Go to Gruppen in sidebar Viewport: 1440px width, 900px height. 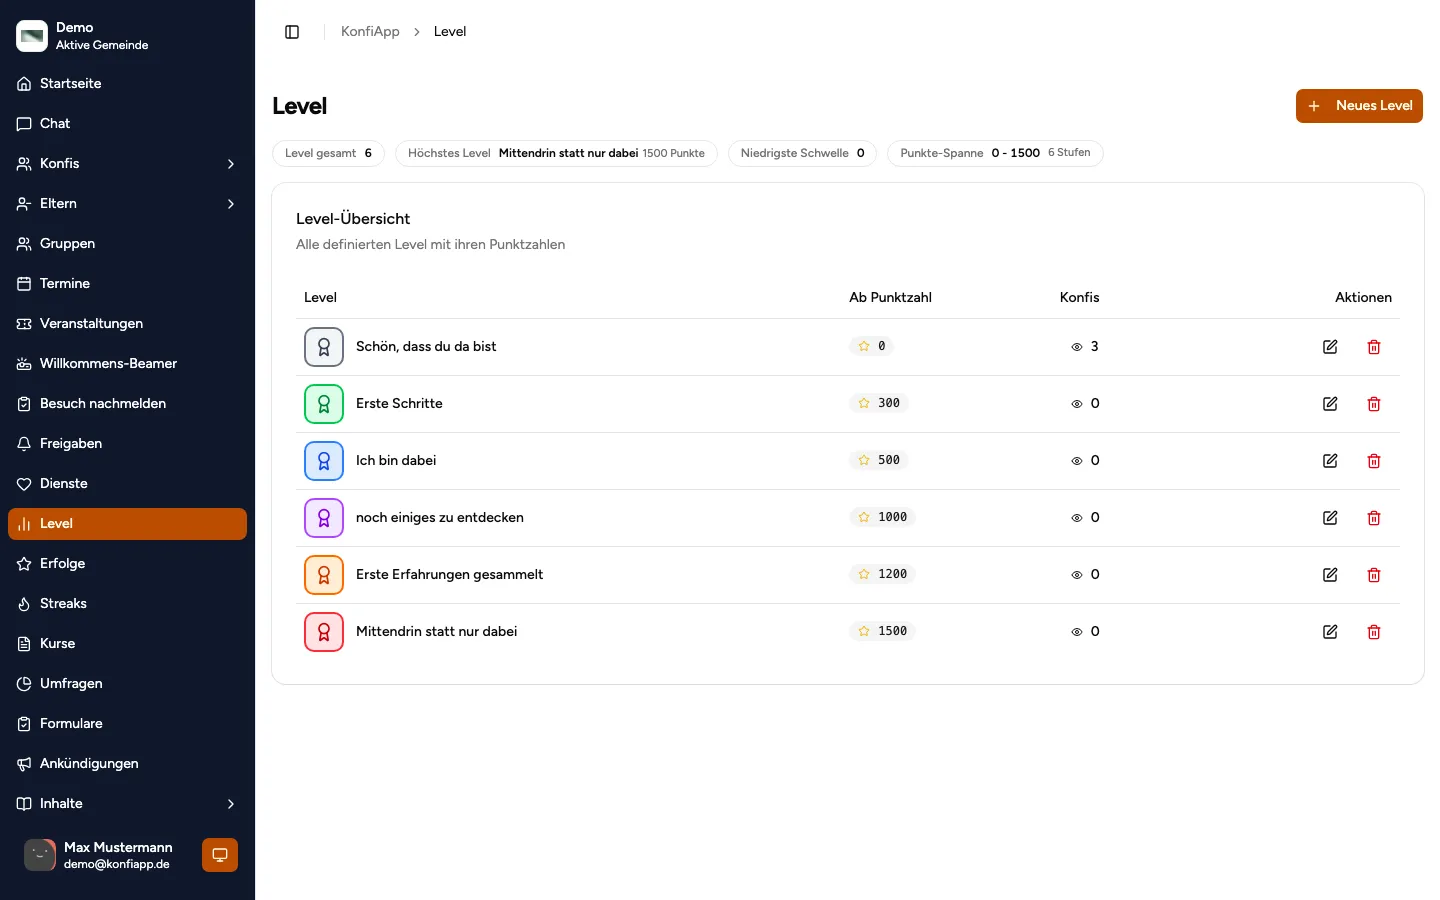[x=127, y=244]
